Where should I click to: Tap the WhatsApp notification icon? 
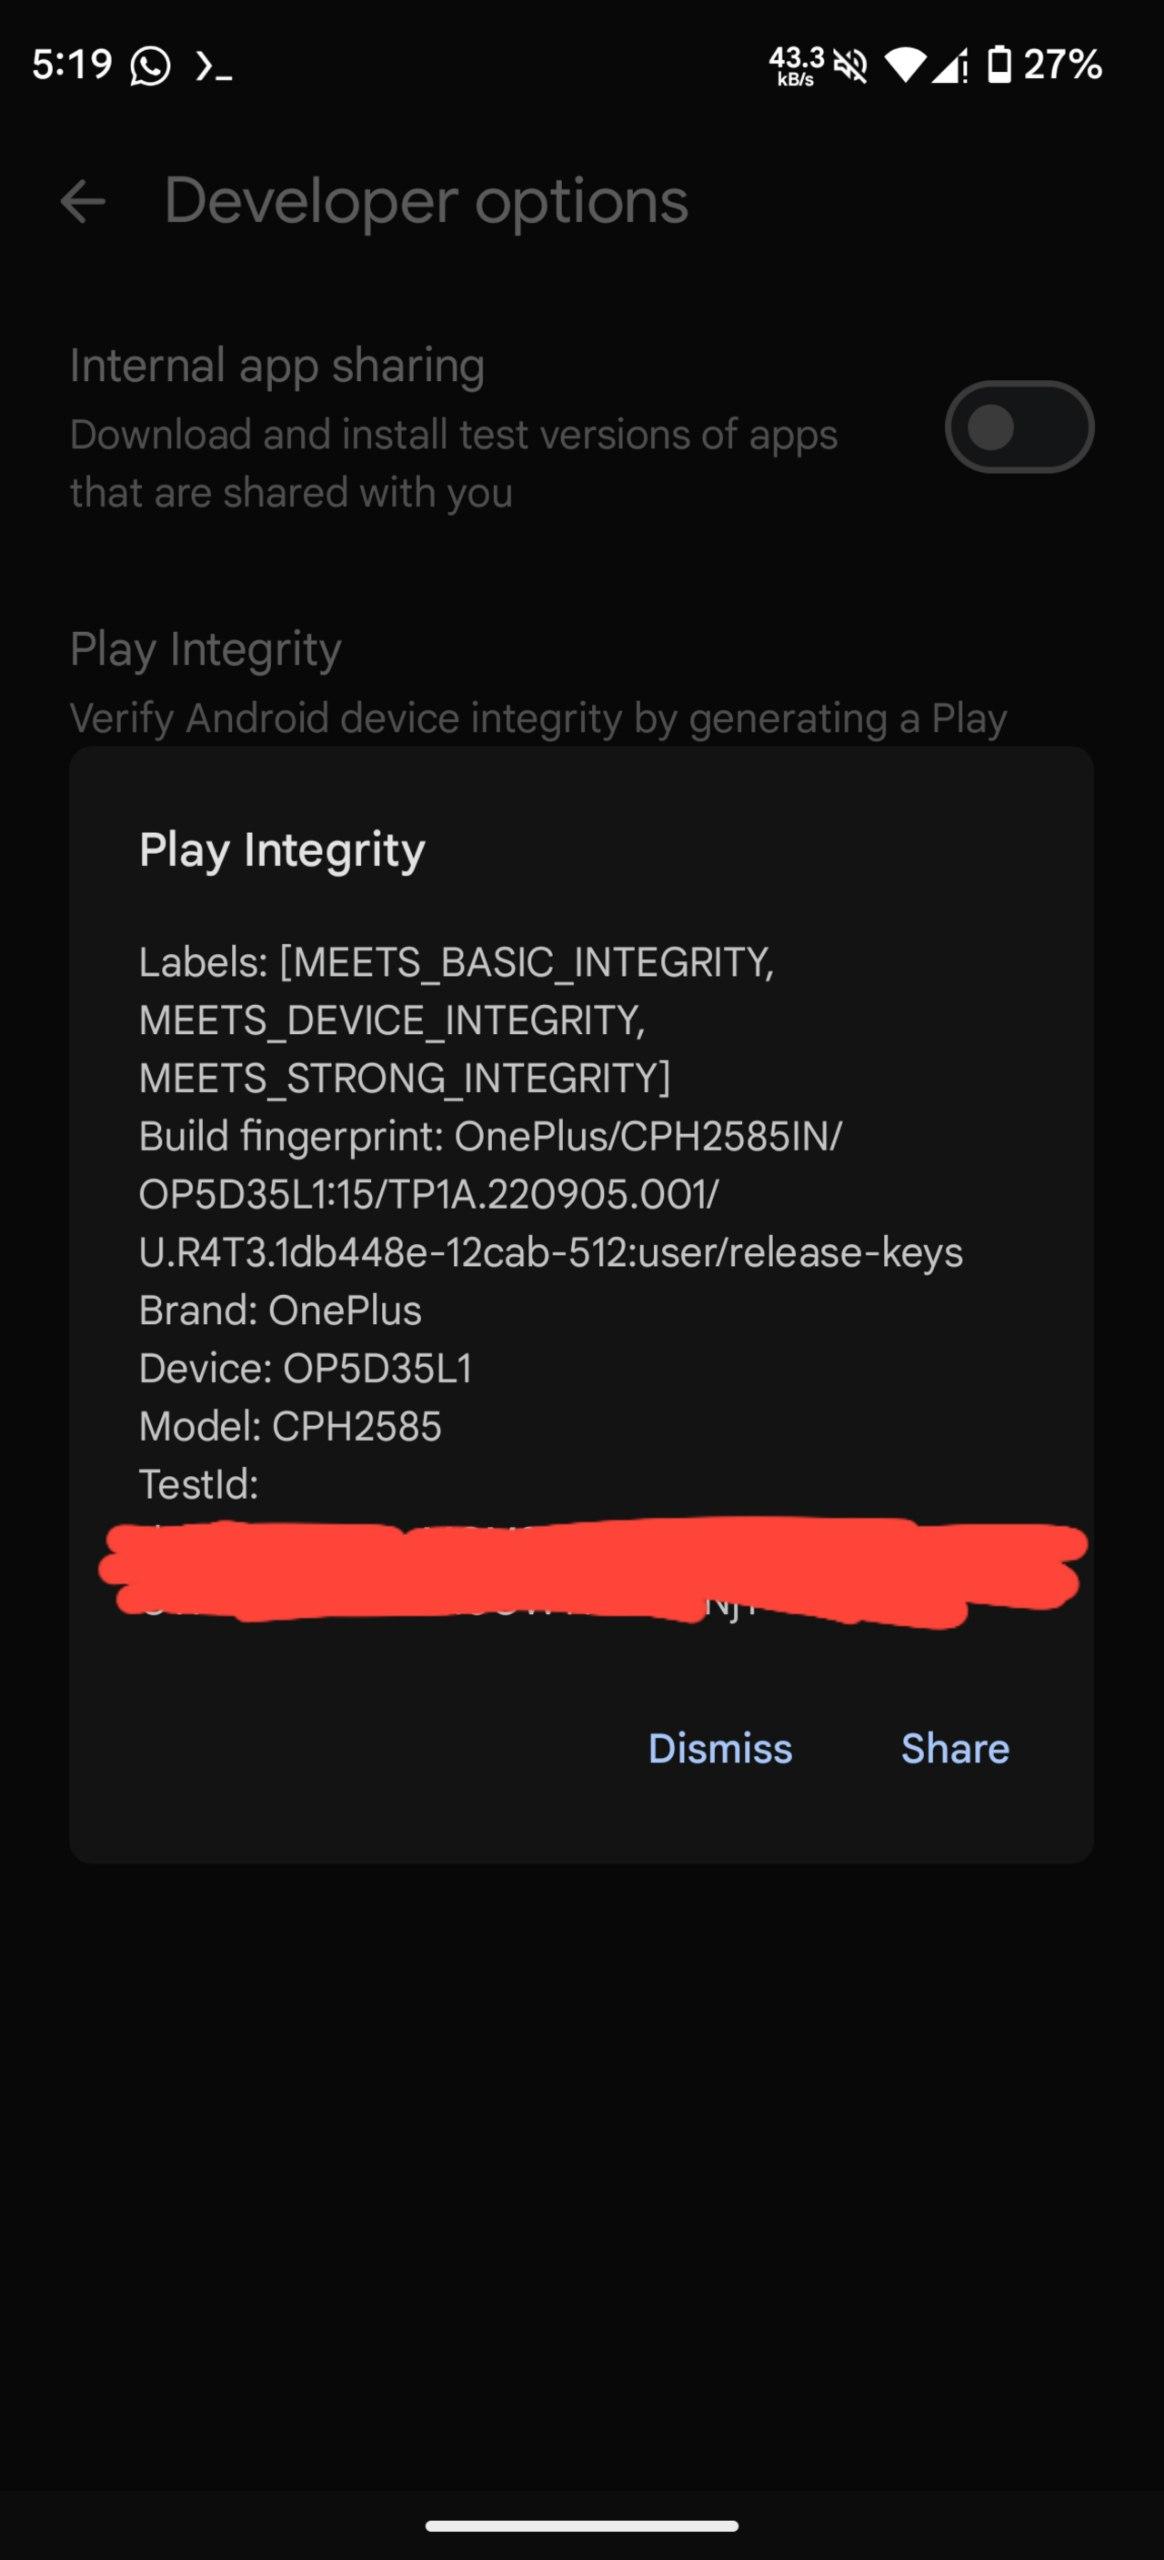click(150, 66)
